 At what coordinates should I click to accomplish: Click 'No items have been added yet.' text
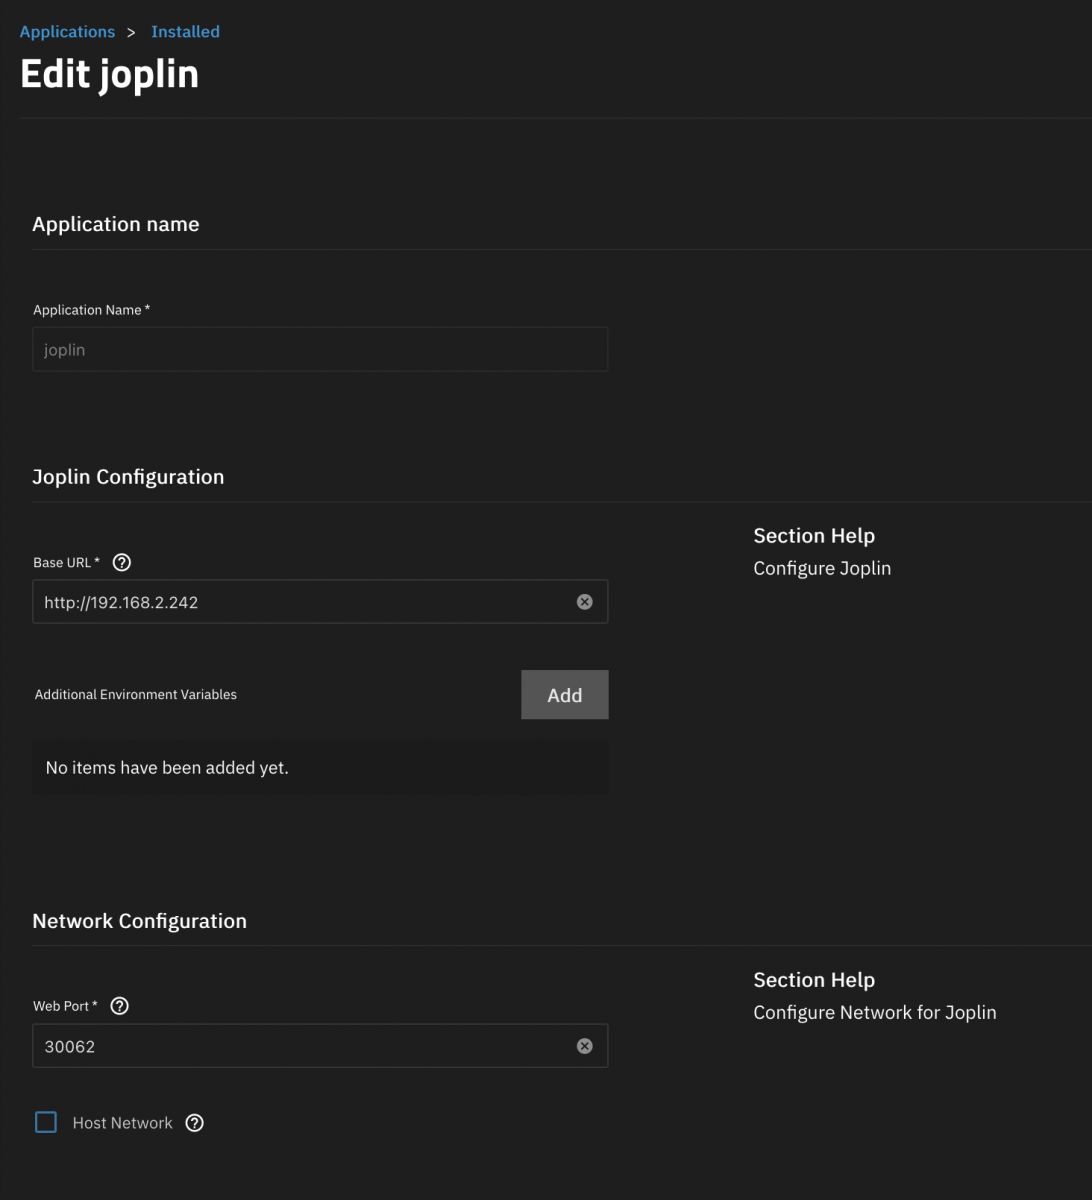point(167,768)
